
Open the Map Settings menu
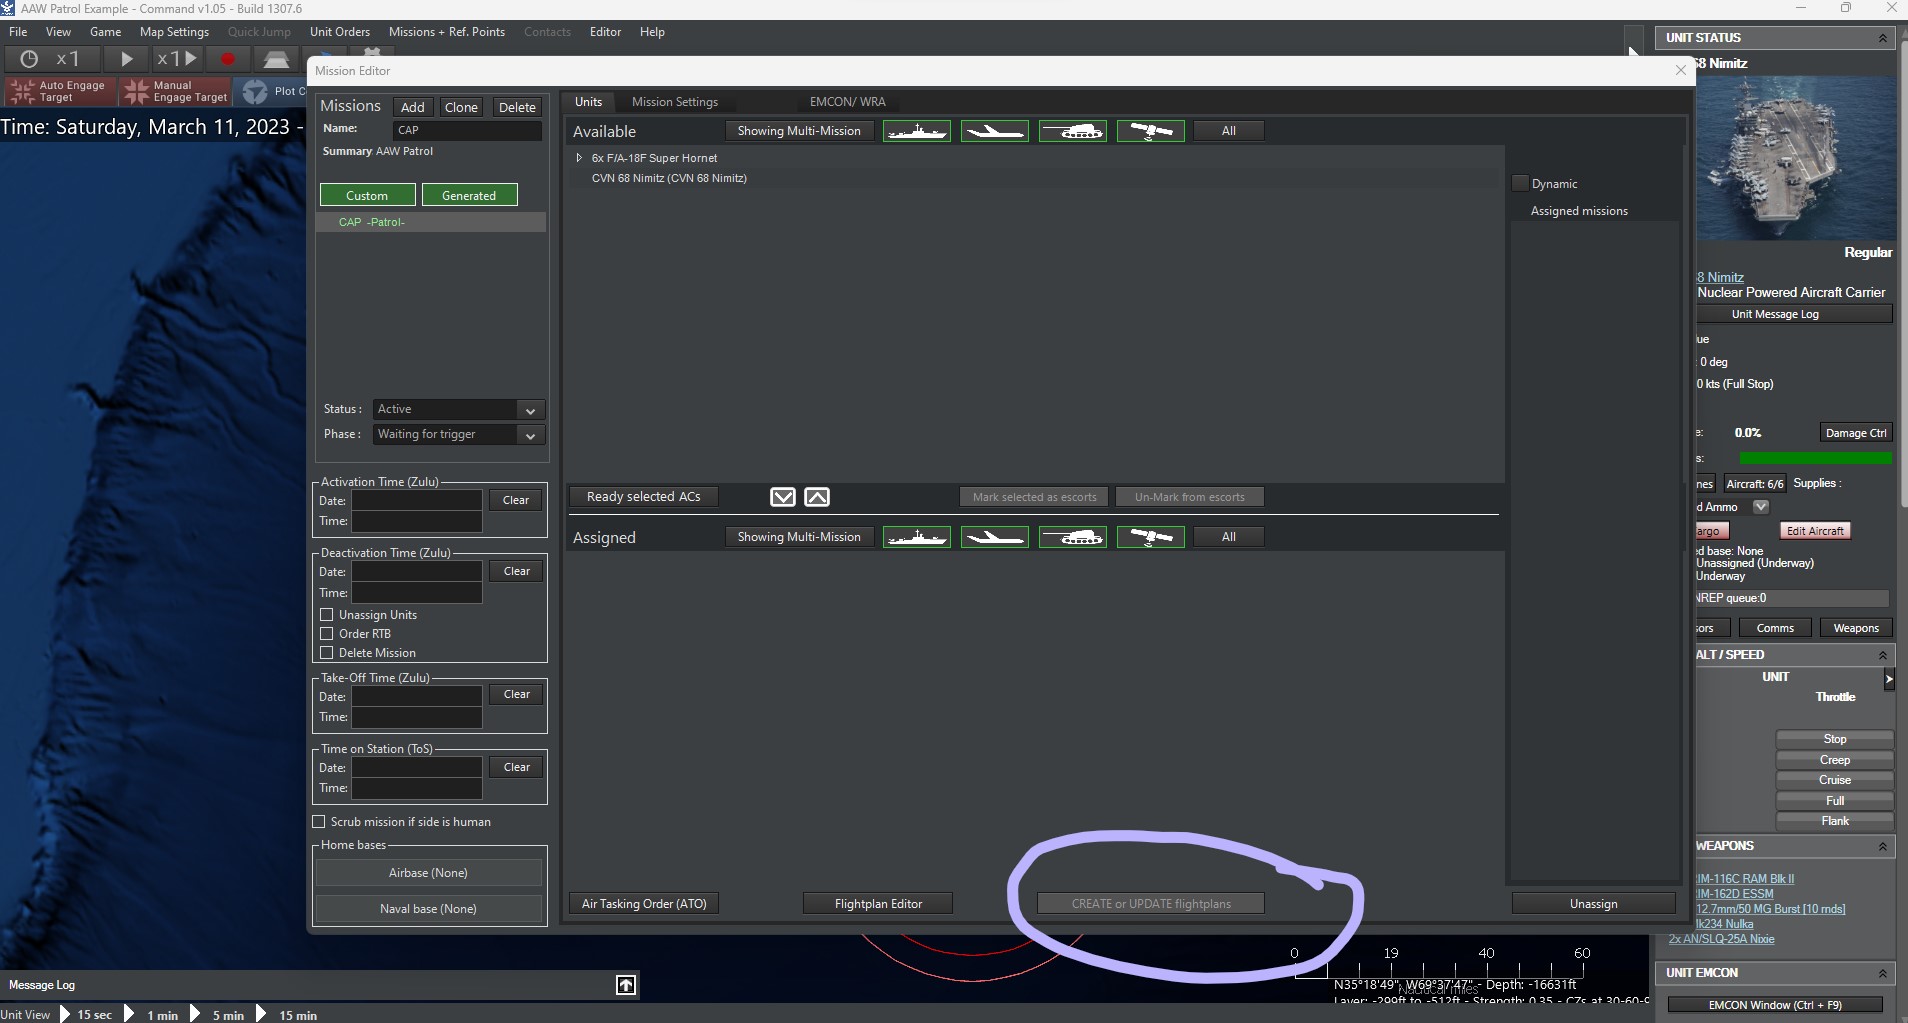(174, 32)
